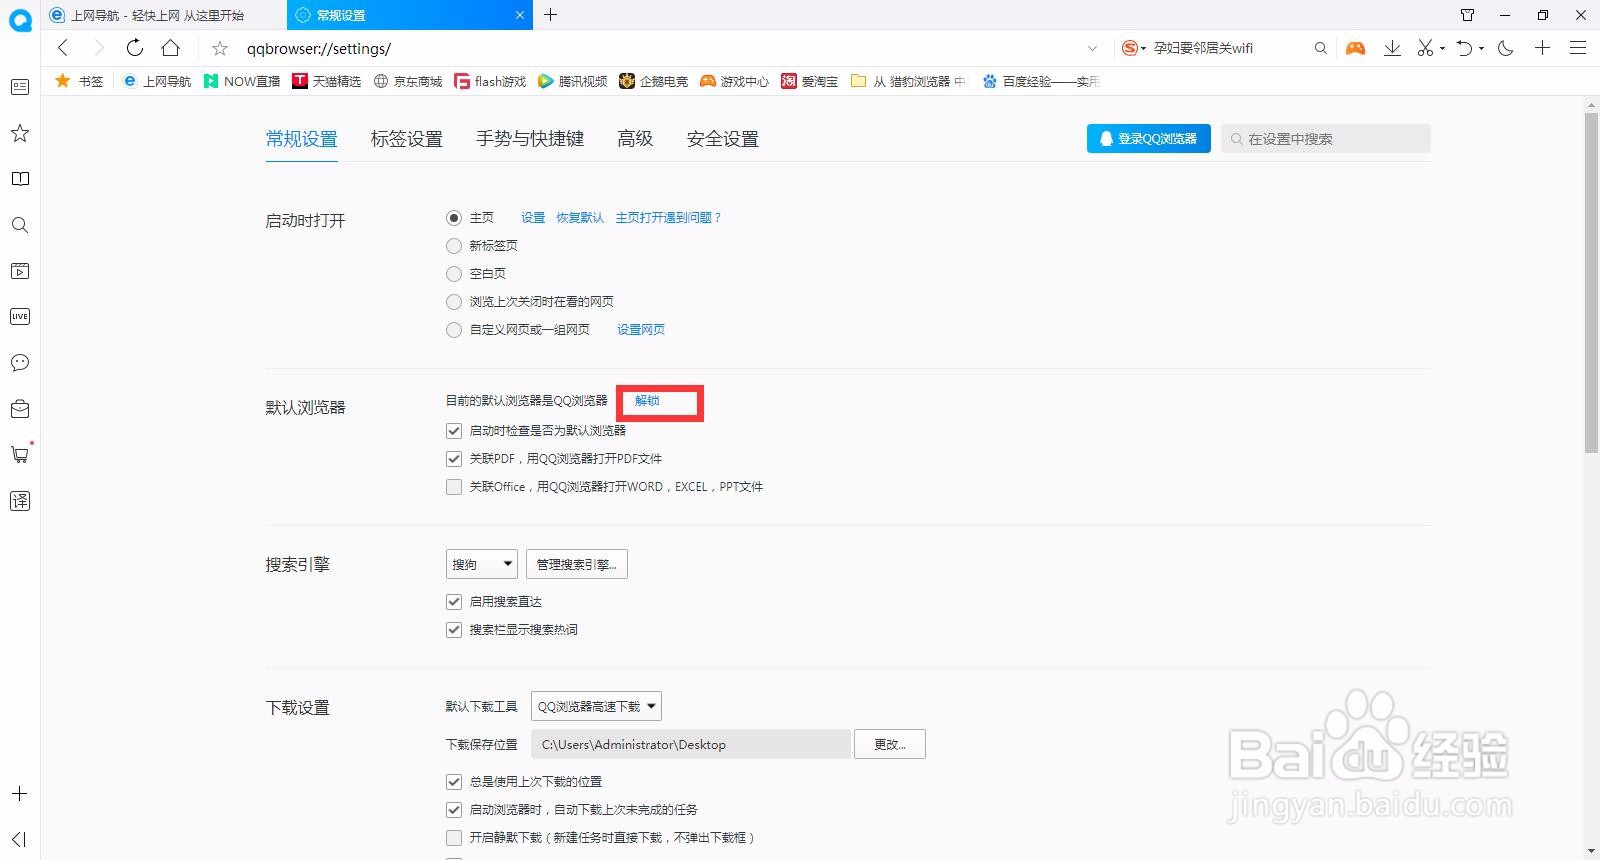Reload the page with the refresh icon

coord(134,48)
